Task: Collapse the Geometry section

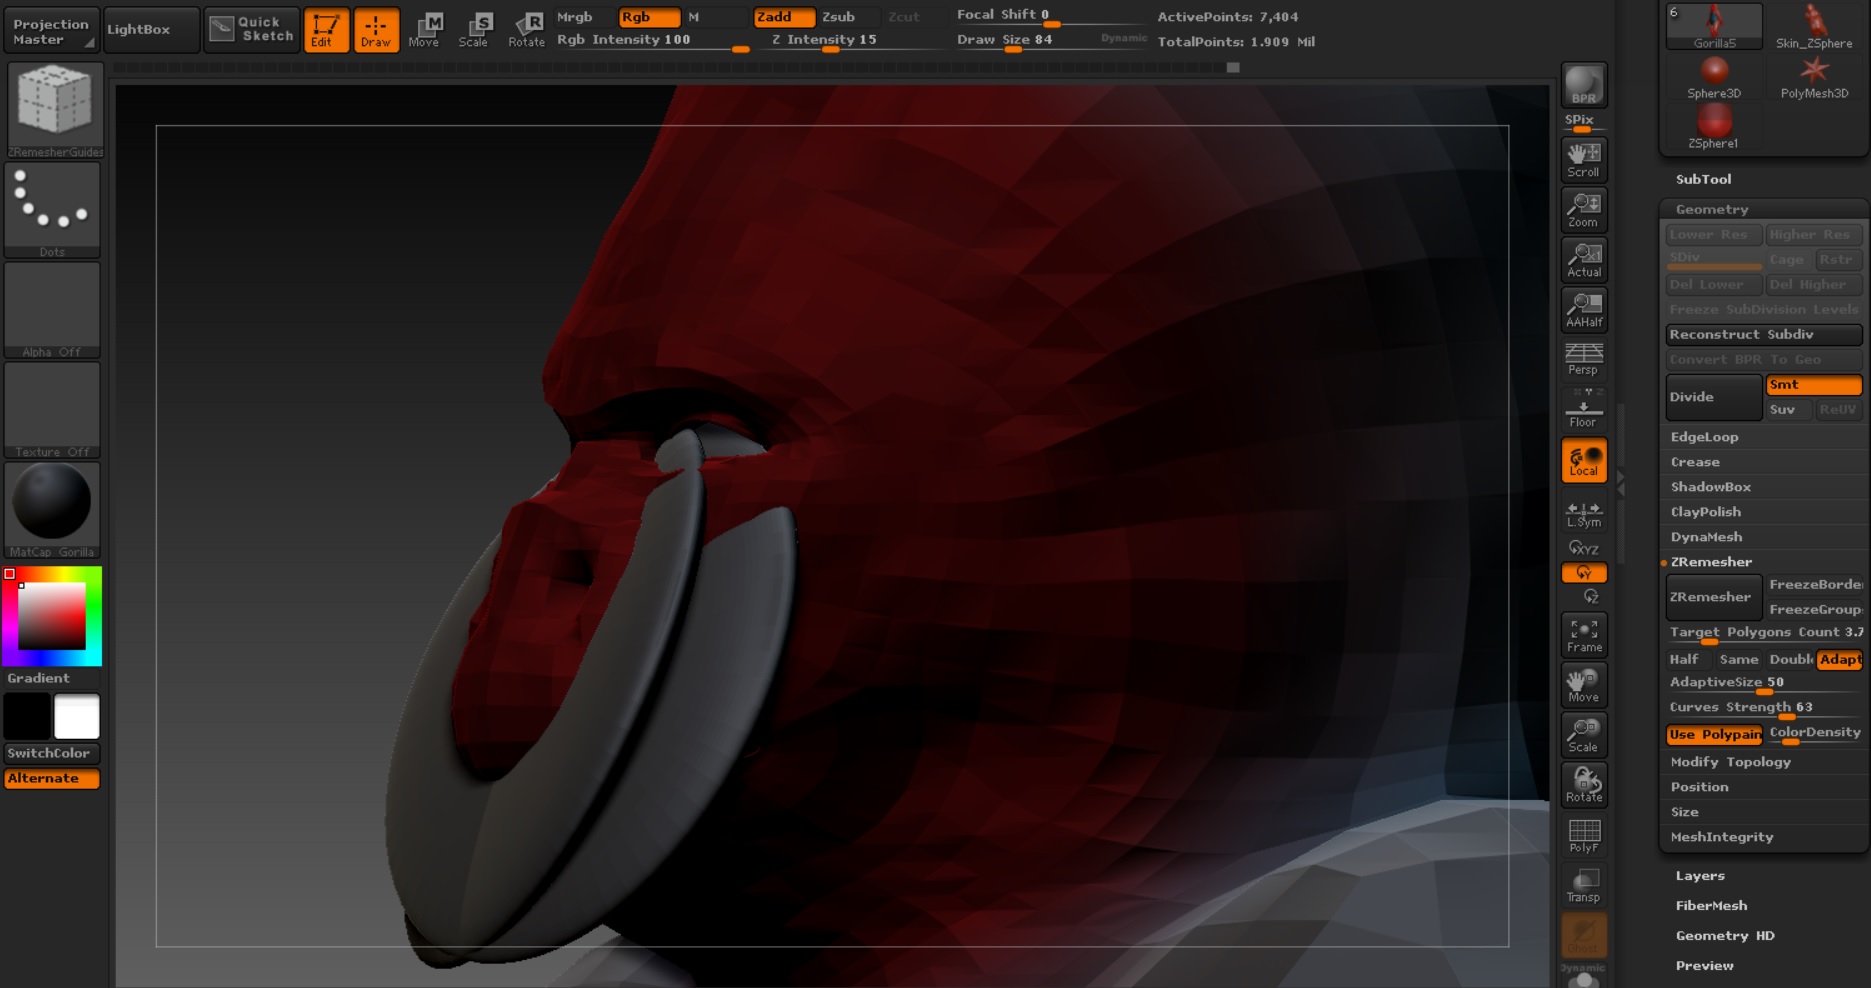Action: (x=1712, y=210)
